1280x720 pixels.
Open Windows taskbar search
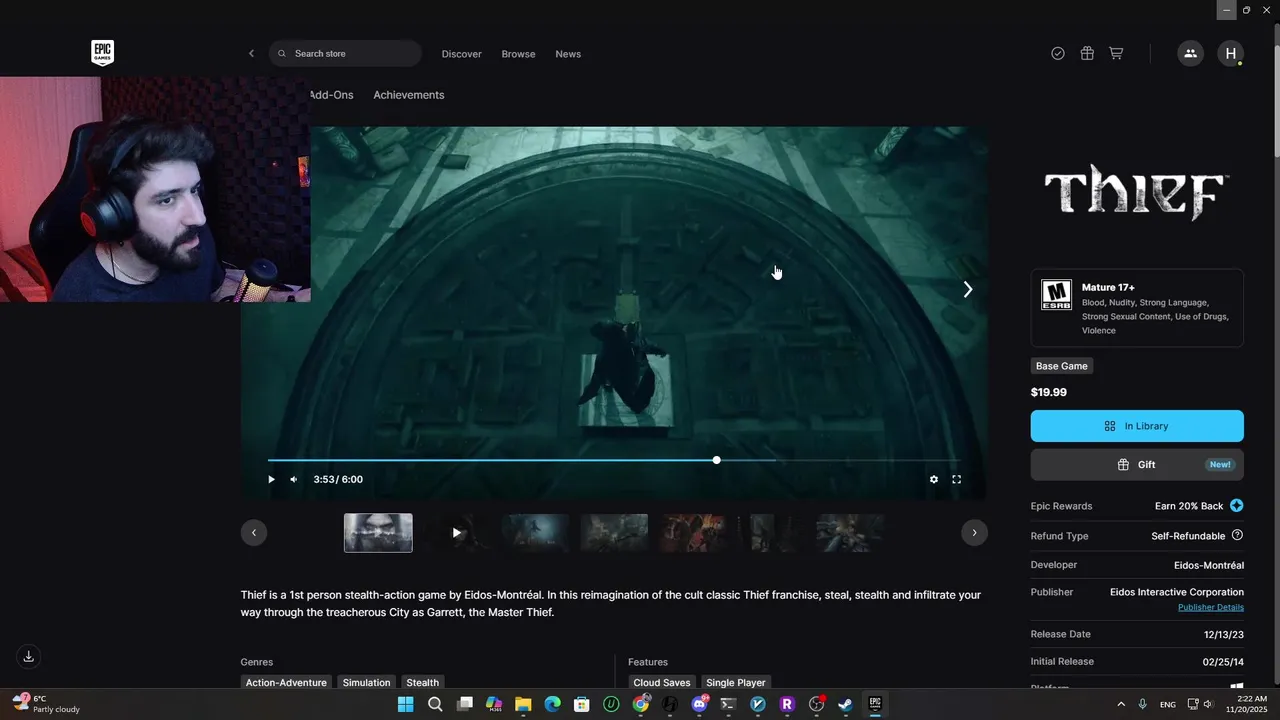pos(435,704)
